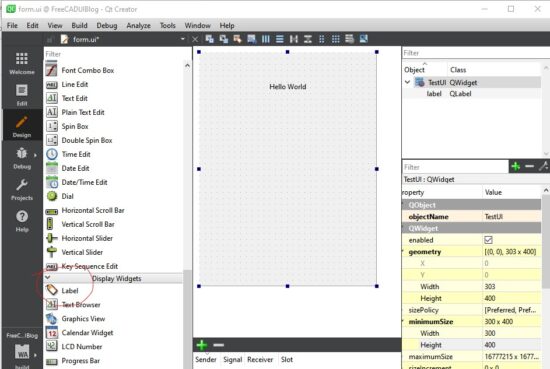Pick the Calendar Widget item

87,333
